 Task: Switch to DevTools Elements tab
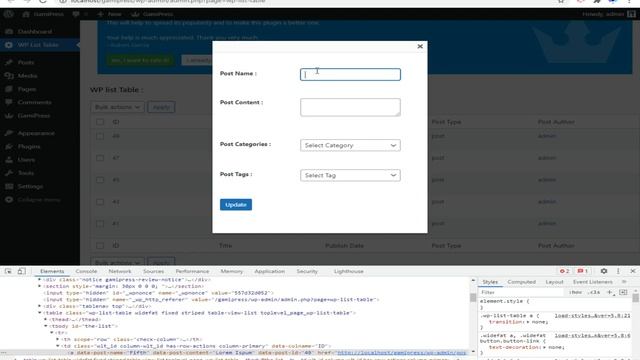coord(52,271)
